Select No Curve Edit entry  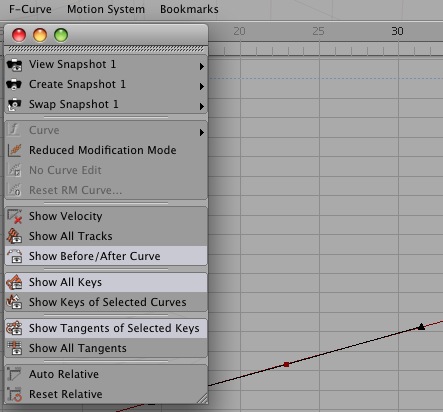[x=106, y=170]
